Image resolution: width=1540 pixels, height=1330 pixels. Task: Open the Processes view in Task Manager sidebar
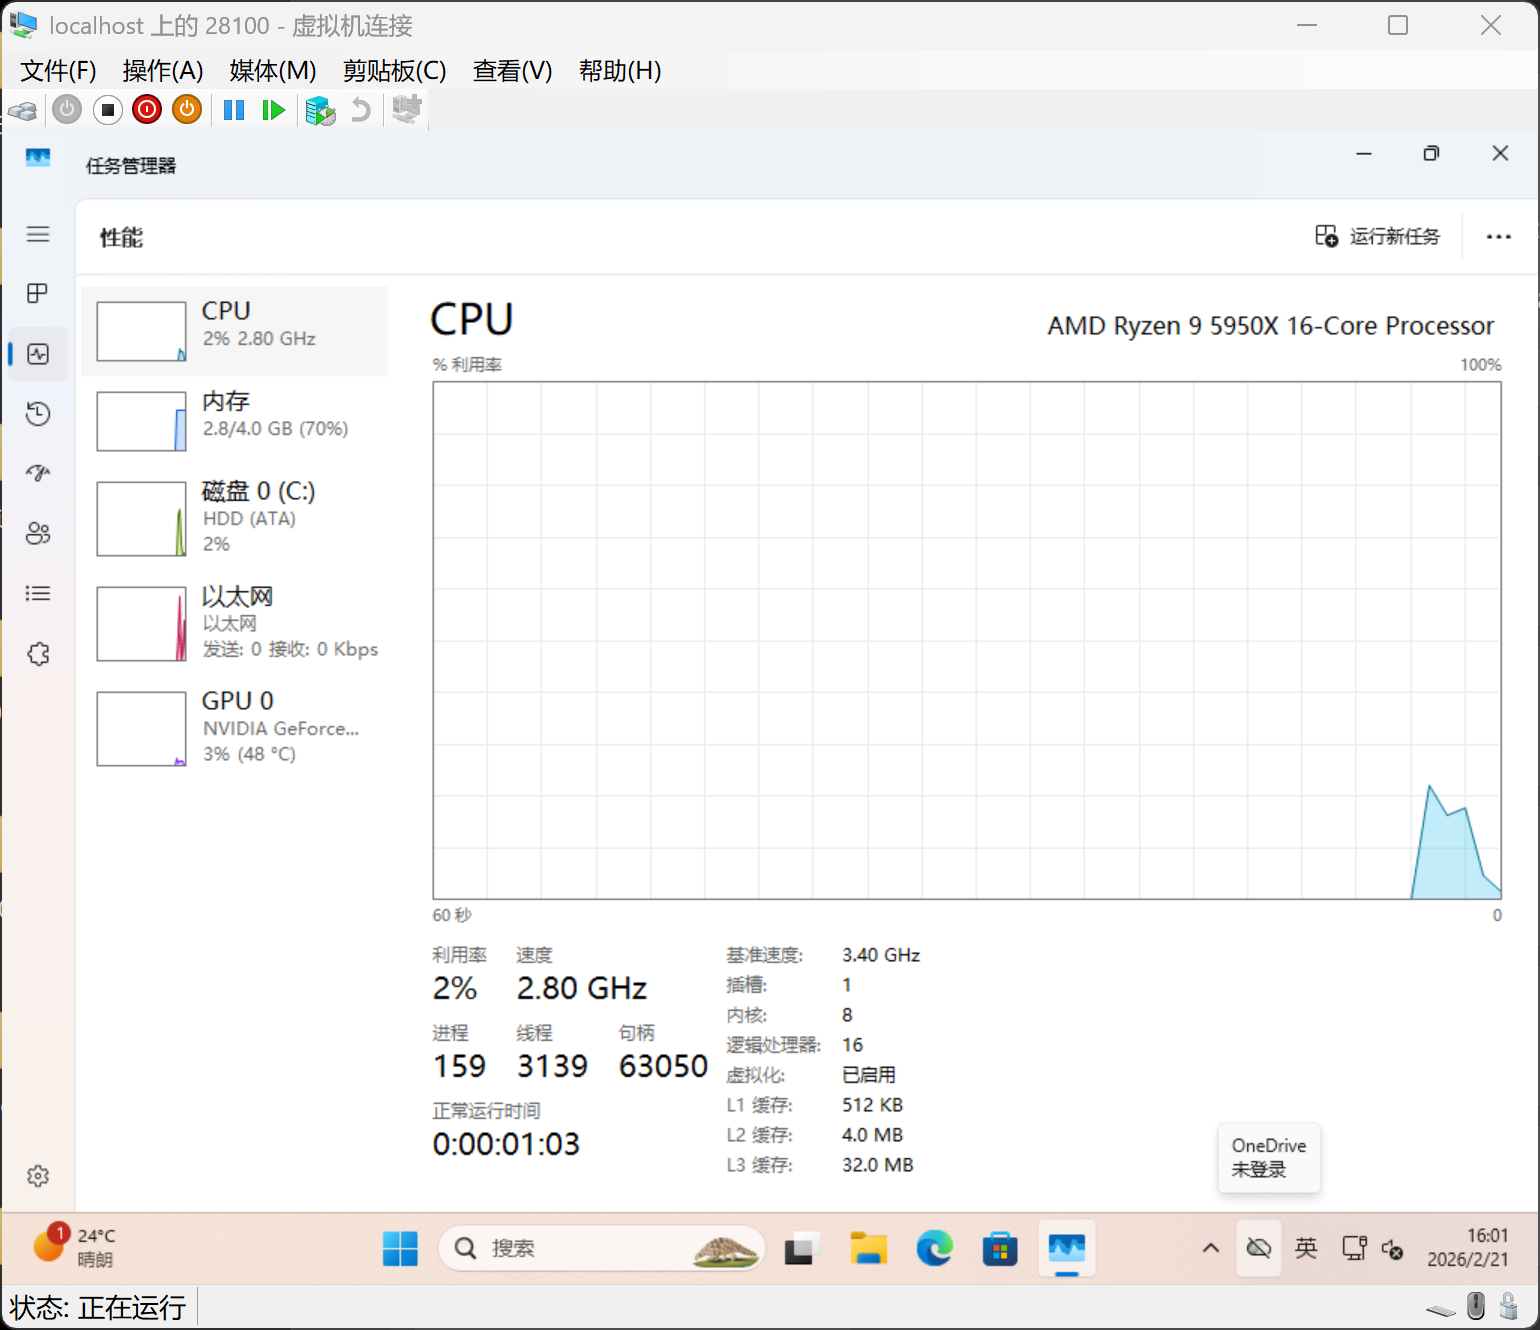(38, 293)
